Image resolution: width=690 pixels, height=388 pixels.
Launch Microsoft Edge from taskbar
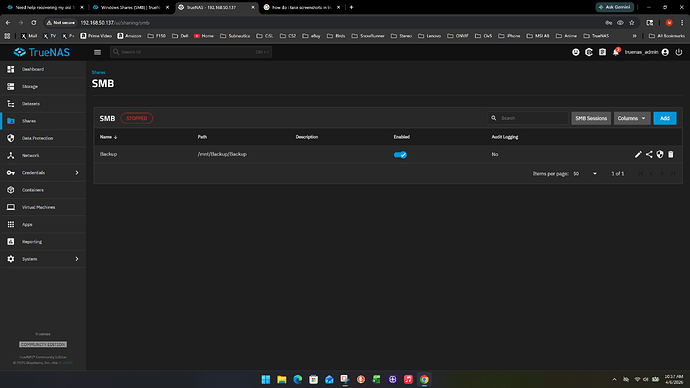[297, 379]
